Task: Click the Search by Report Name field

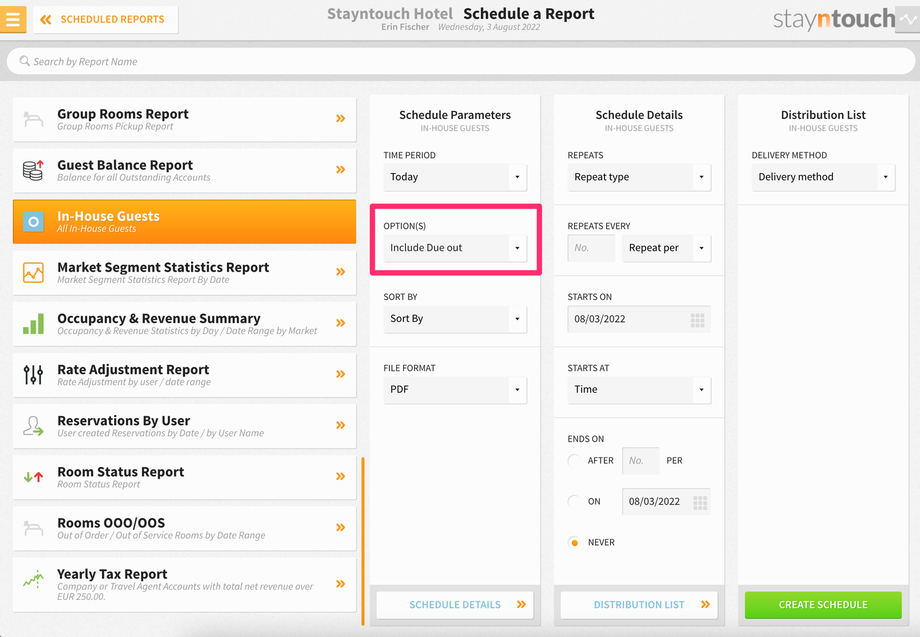Action: (x=461, y=61)
